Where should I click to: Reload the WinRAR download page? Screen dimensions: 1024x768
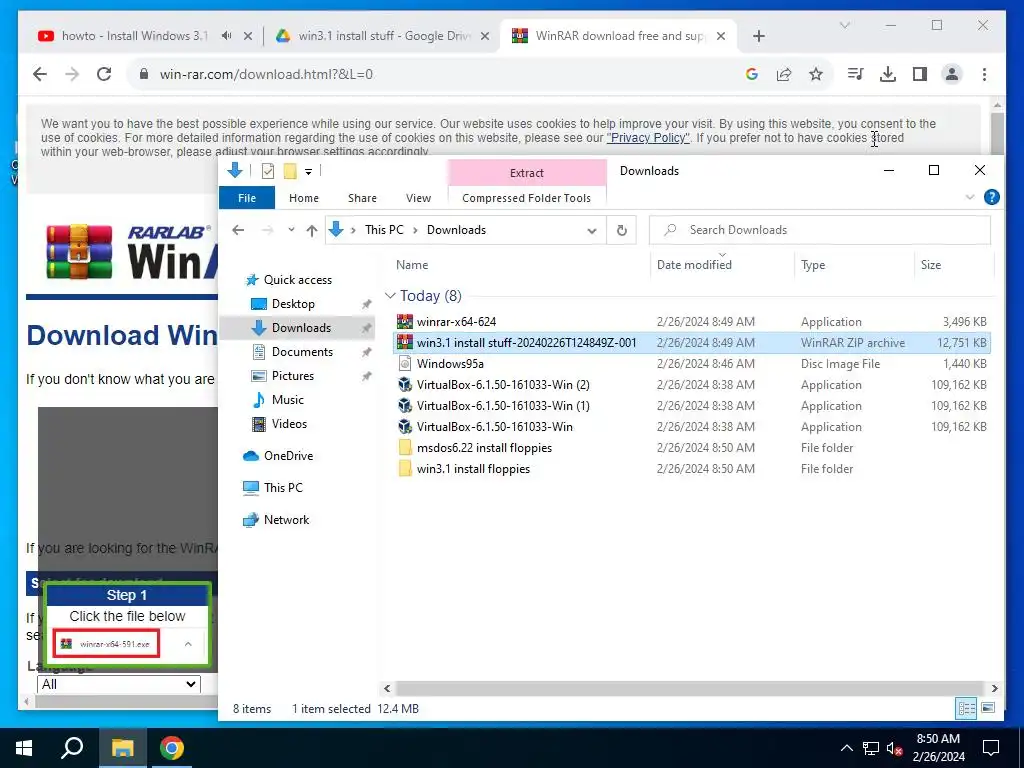coord(104,74)
